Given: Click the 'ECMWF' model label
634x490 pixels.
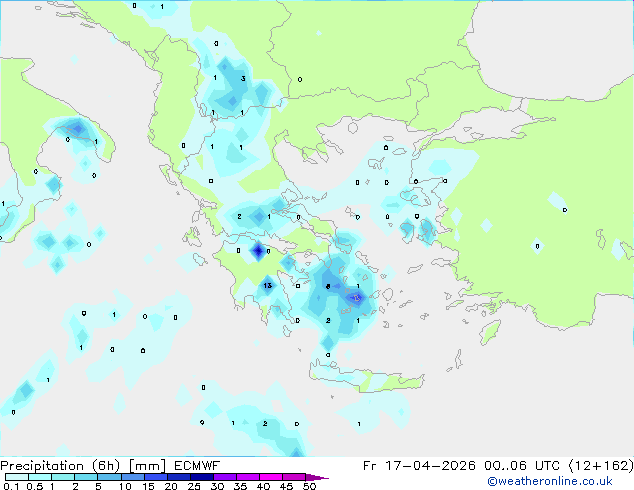Looking at the screenshot, I should tap(197, 466).
